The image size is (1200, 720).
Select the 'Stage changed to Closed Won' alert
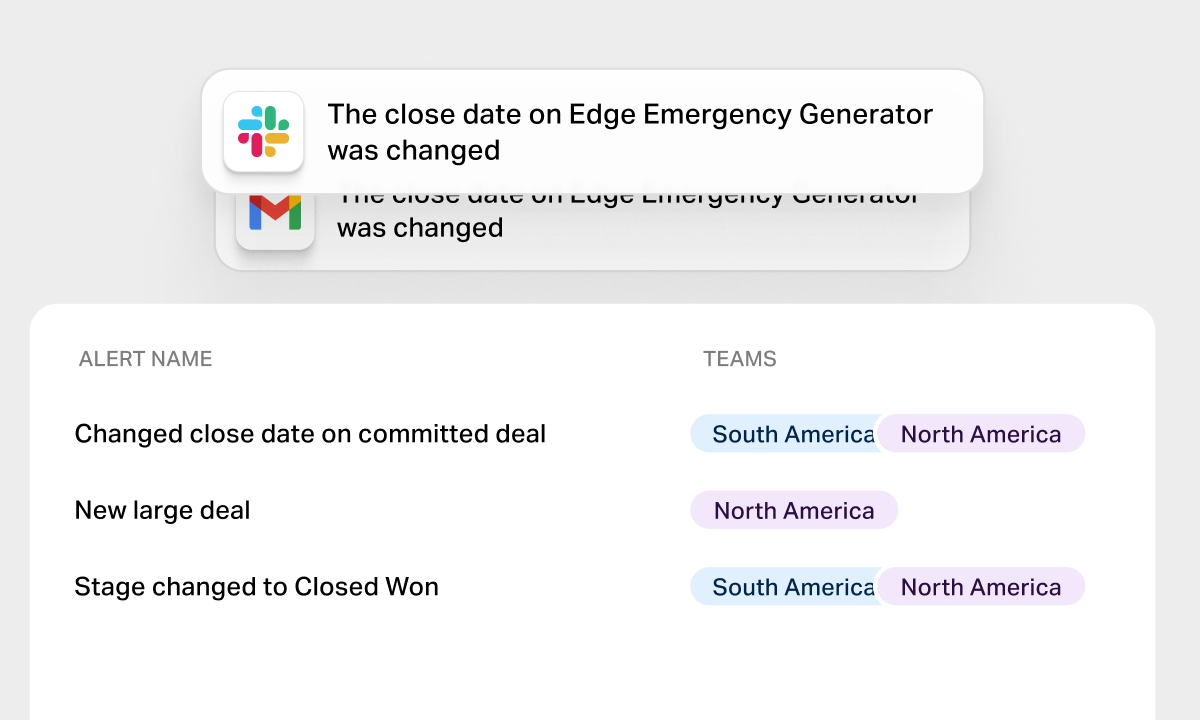pos(256,587)
